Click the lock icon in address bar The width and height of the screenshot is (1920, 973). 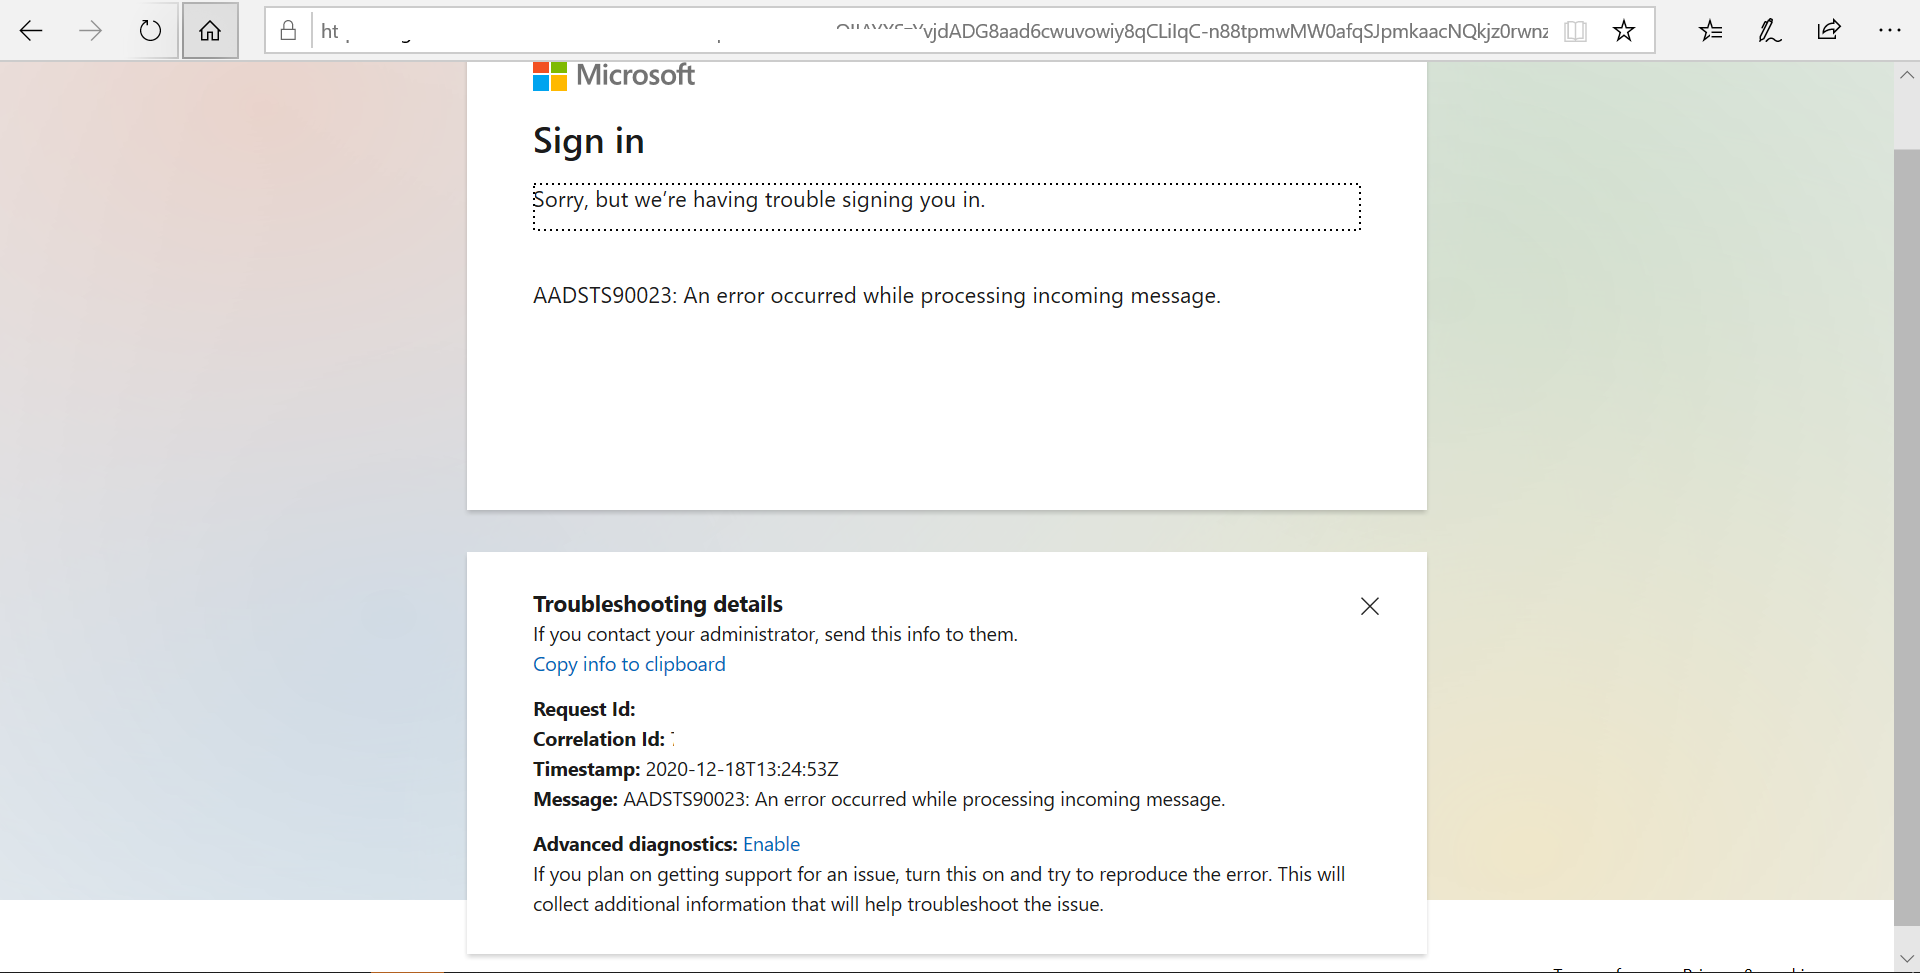tap(288, 31)
